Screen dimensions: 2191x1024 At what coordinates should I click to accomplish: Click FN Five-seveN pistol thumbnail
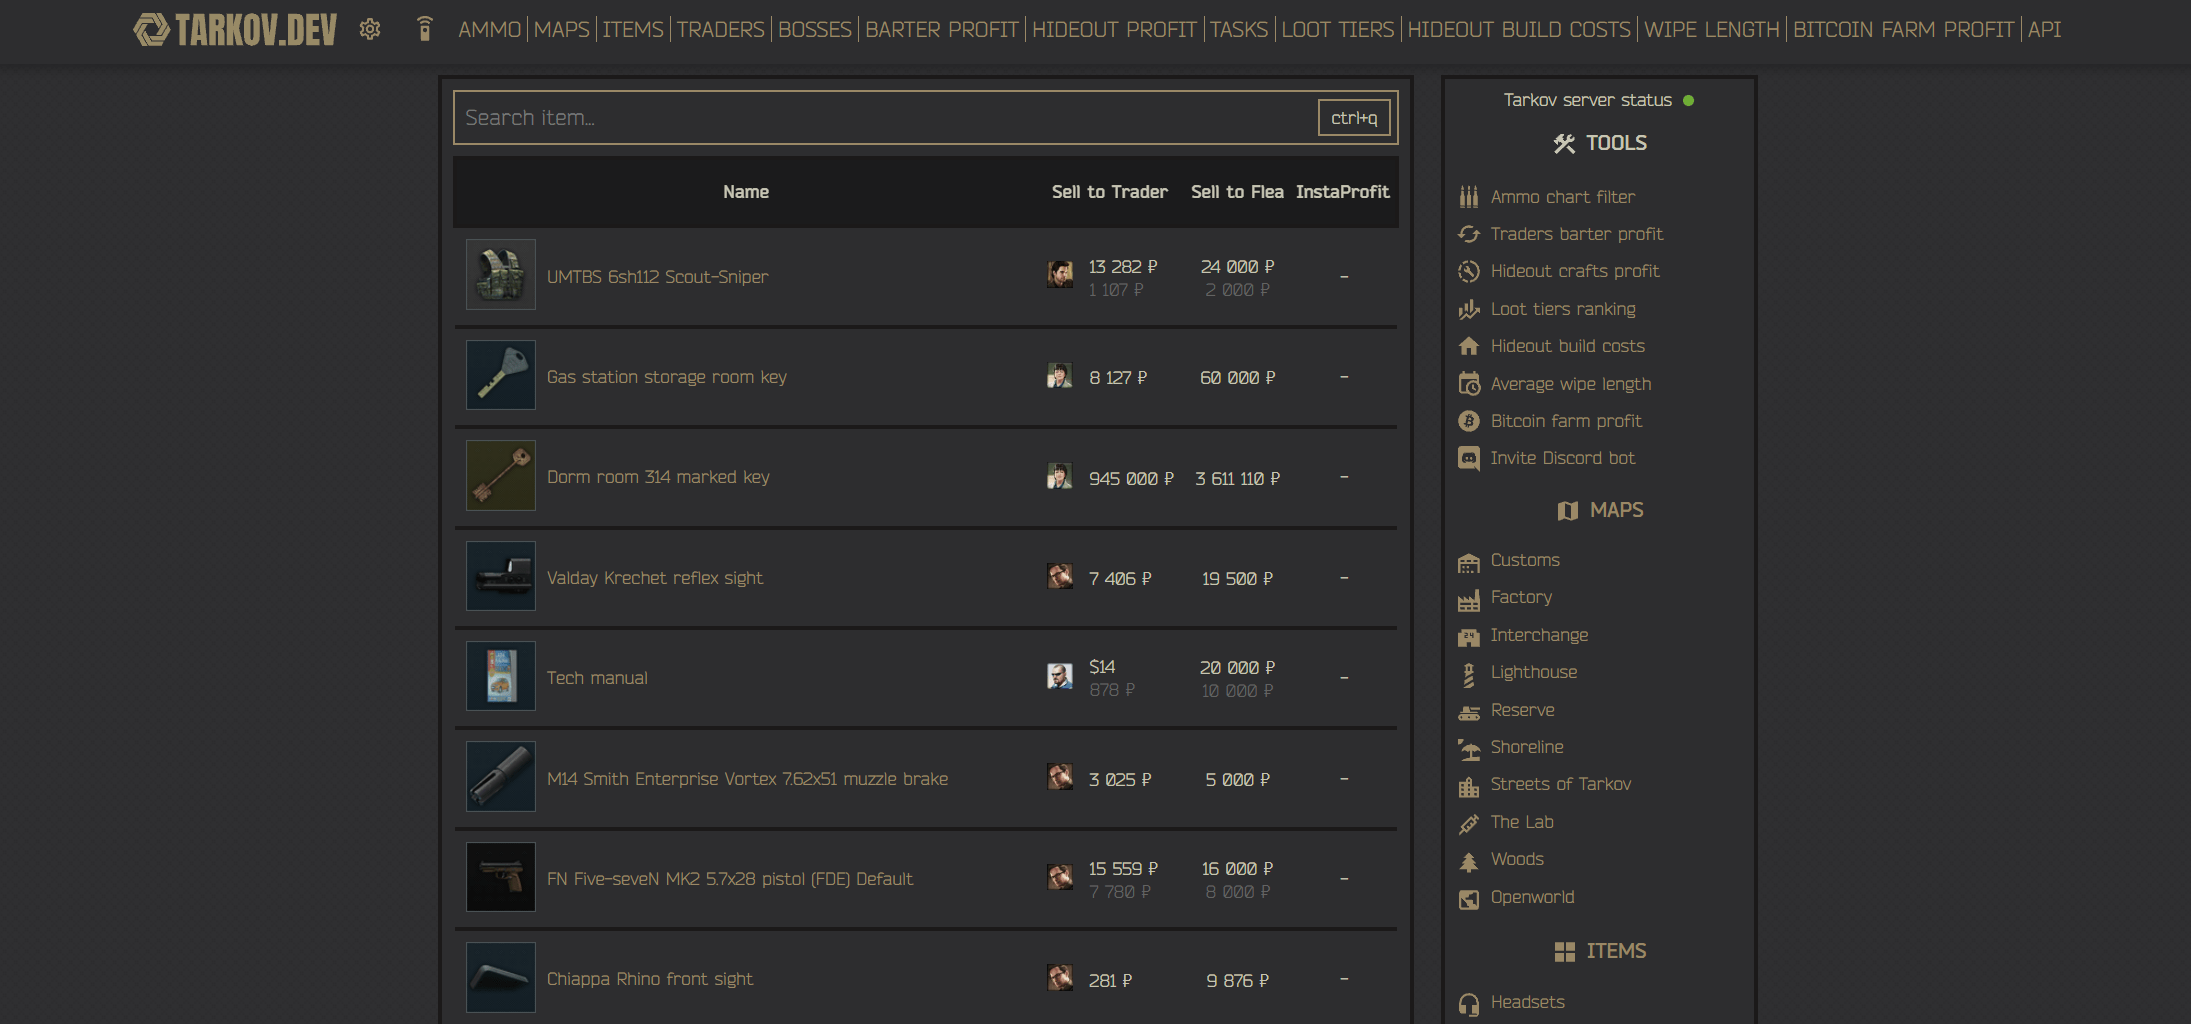click(501, 877)
